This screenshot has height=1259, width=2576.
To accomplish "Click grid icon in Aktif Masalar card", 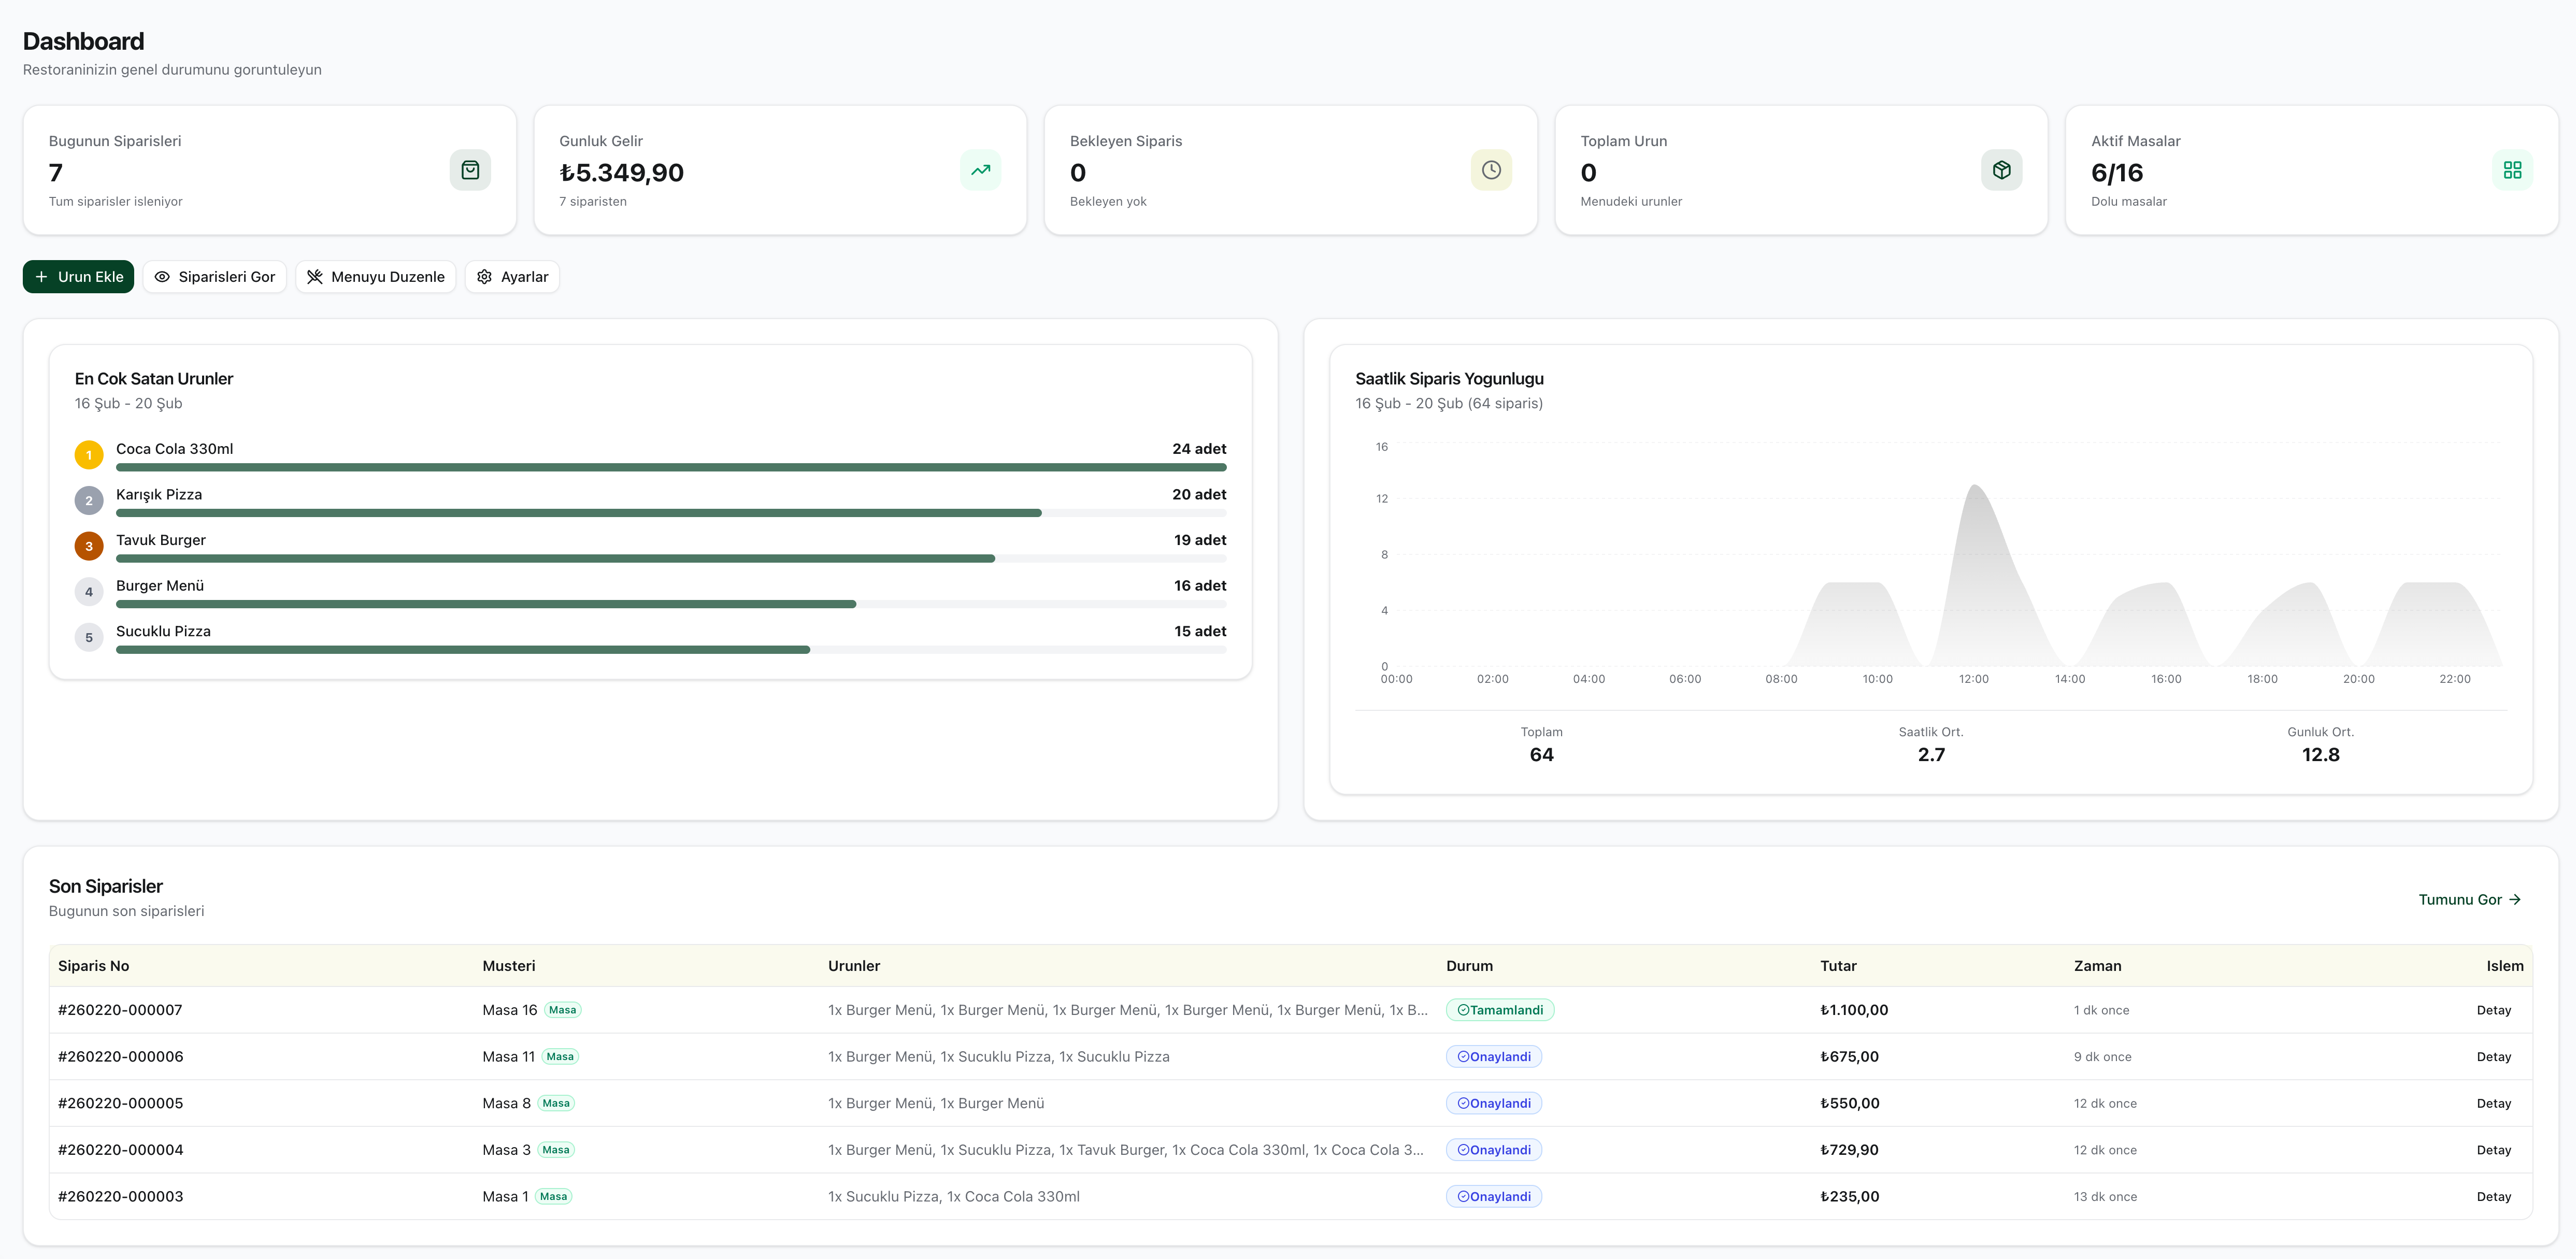I will pos(2512,170).
